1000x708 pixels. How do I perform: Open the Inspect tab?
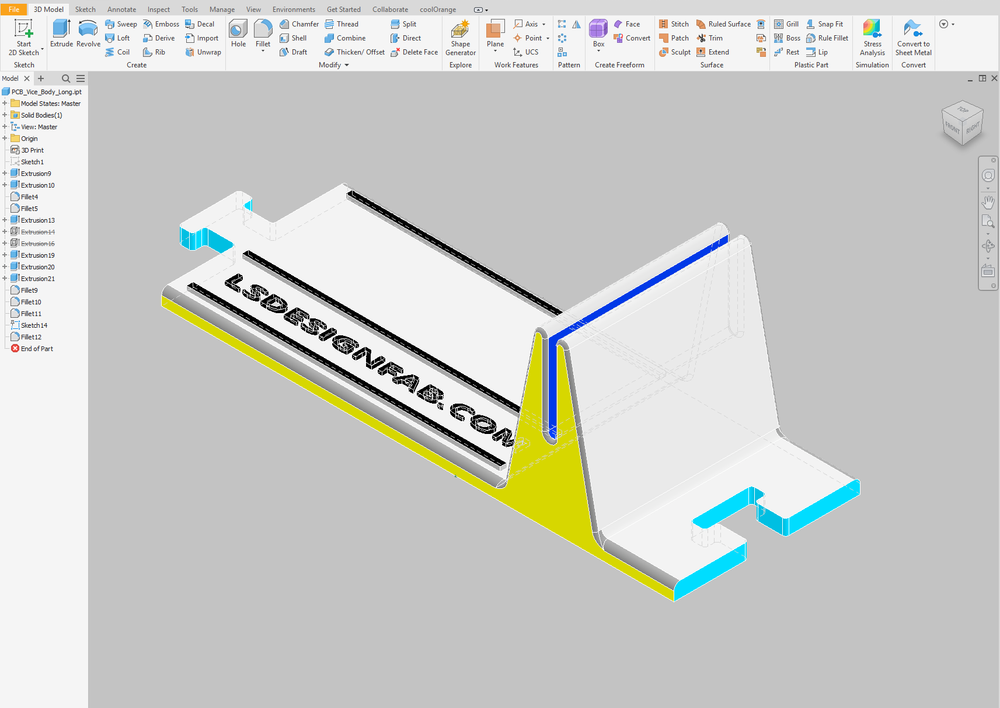[158, 10]
